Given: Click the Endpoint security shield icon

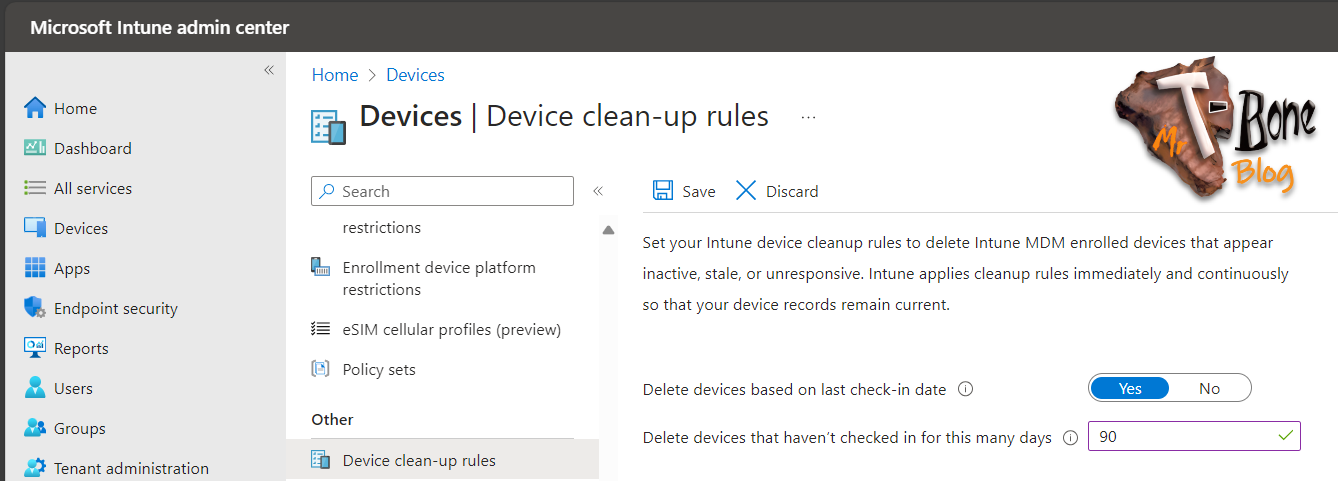Looking at the screenshot, I should 35,308.
